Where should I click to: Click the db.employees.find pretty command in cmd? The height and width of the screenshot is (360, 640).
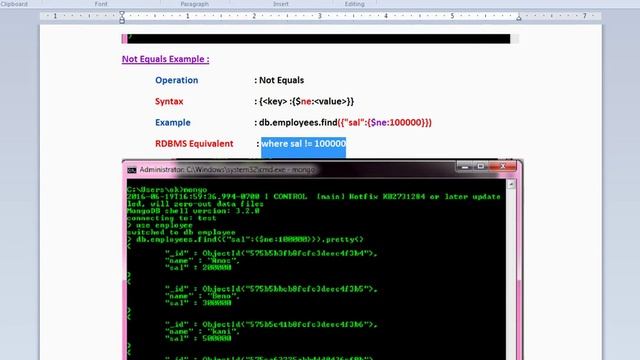click(245, 239)
